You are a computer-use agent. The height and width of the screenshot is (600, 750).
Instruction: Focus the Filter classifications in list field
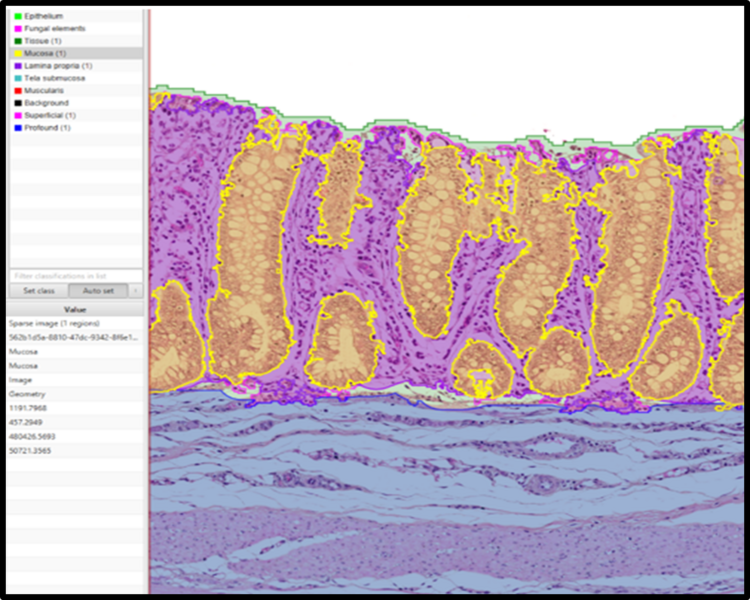point(75,275)
